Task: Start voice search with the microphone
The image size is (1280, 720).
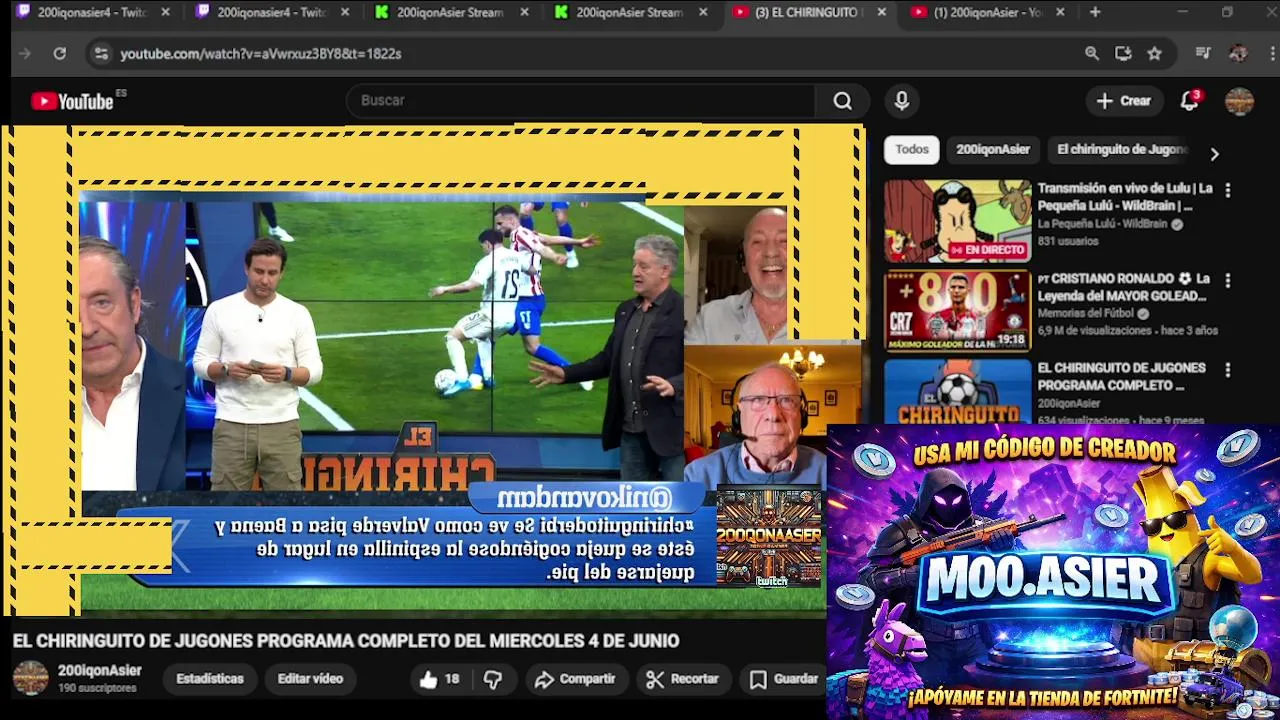Action: click(x=902, y=101)
